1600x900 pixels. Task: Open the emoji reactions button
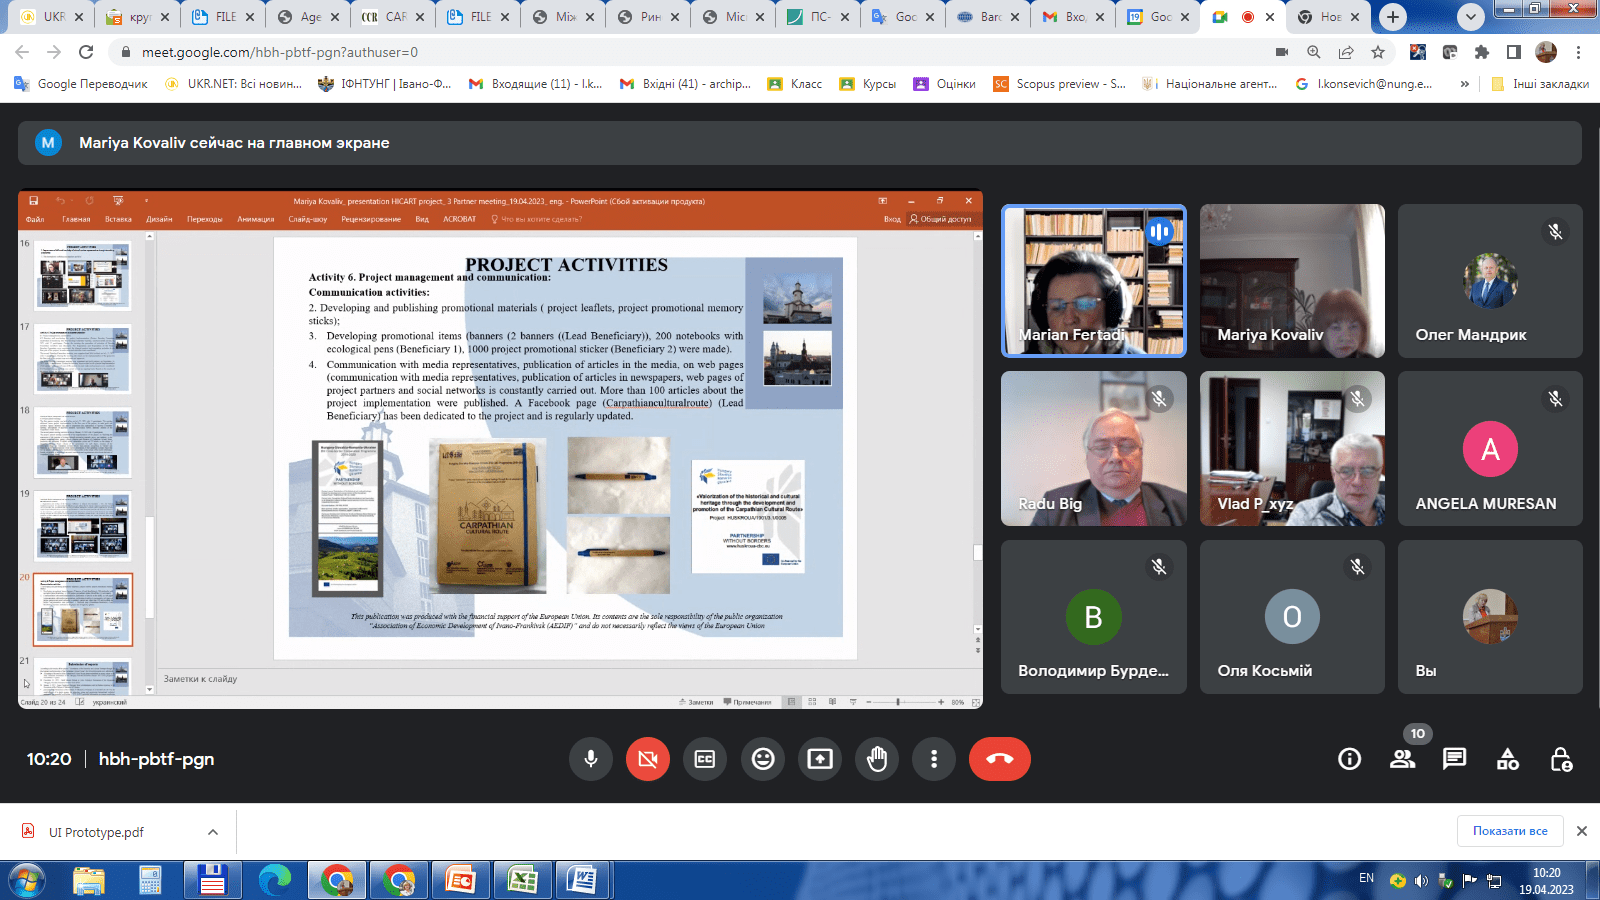tap(763, 759)
